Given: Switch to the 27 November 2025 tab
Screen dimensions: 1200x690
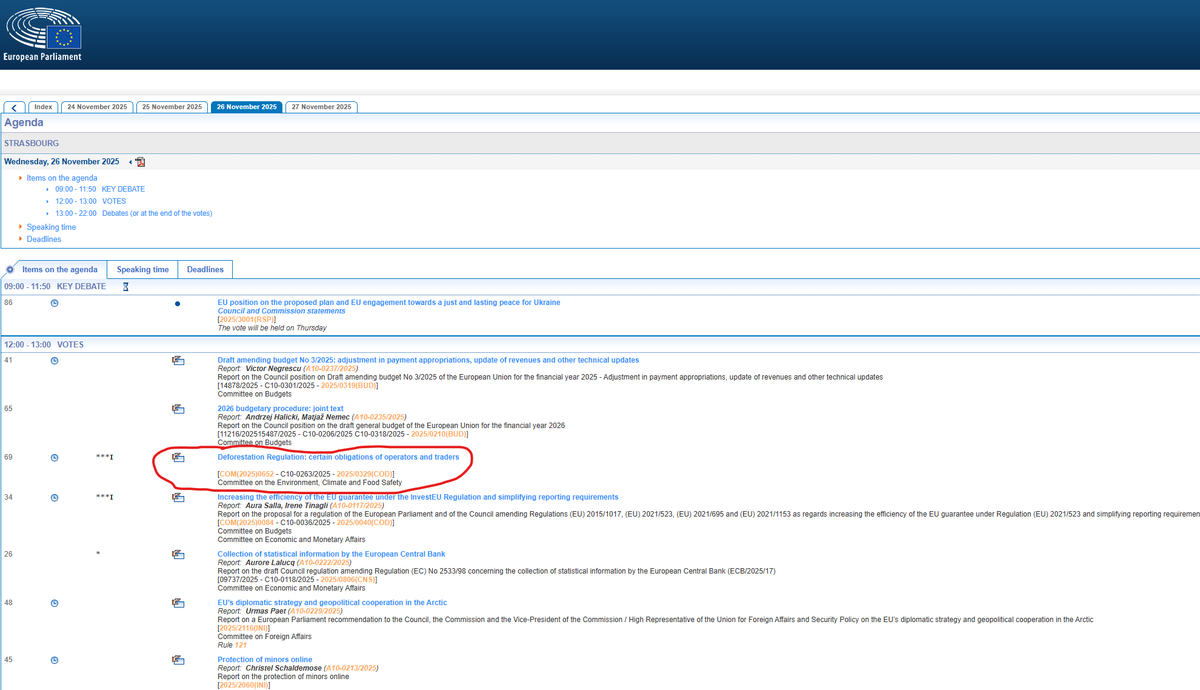Looking at the screenshot, I should (321, 107).
